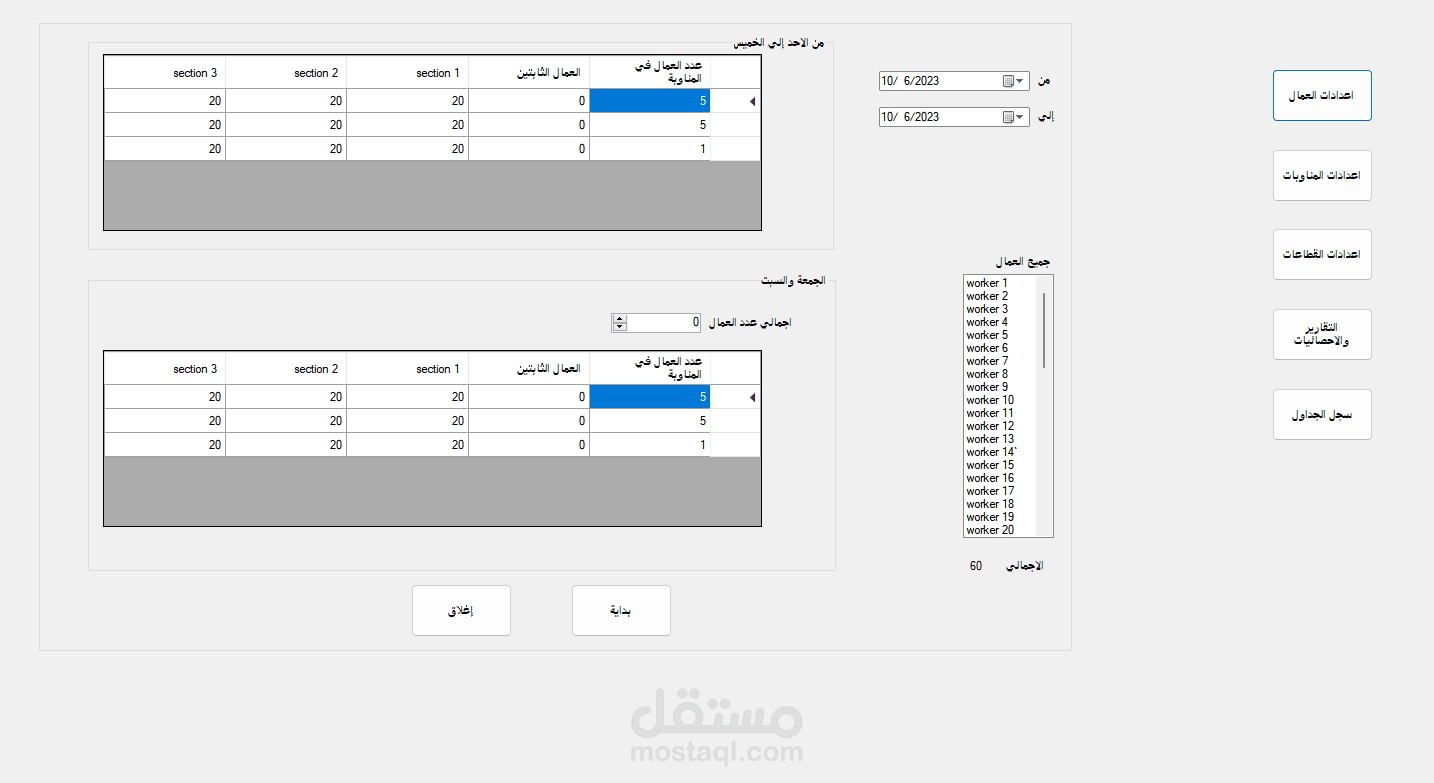Click section 3 cell in الجمعة والسبت row with count 1
Viewport: 1434px width, 783px height.
click(x=165, y=445)
